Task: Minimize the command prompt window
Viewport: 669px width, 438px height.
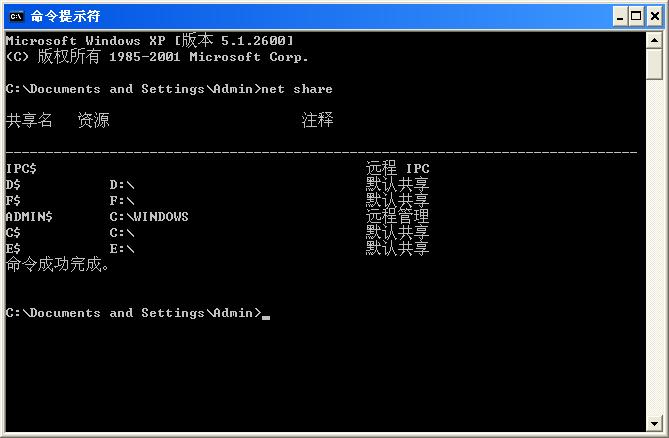Action: (x=620, y=16)
